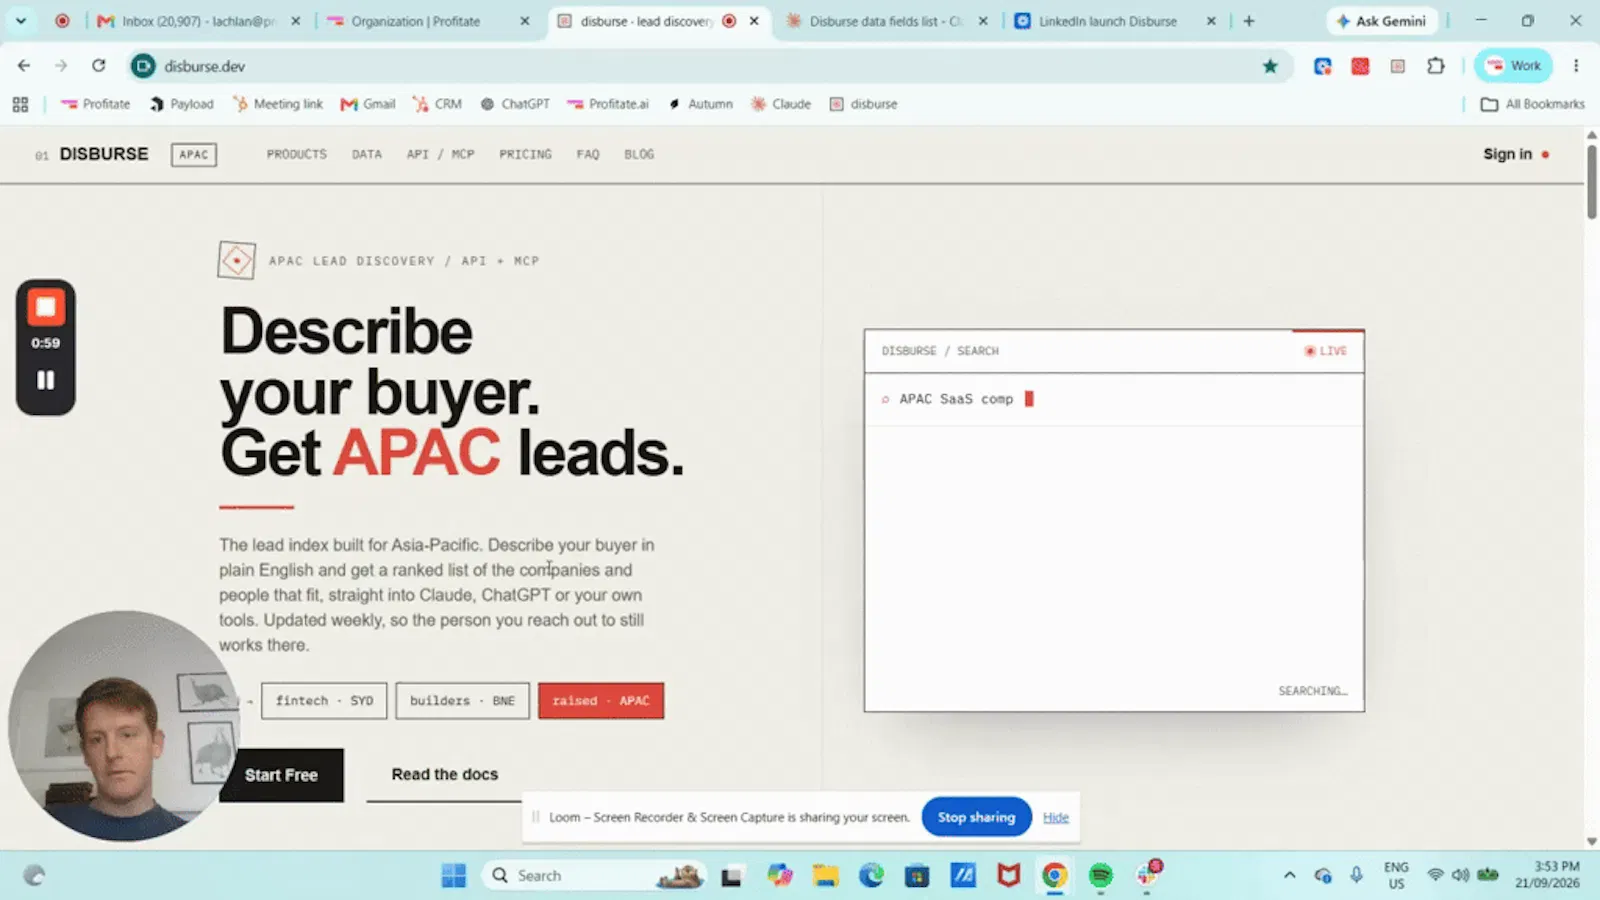
Task: Select the fintech · SYD example chip
Action: (x=324, y=701)
